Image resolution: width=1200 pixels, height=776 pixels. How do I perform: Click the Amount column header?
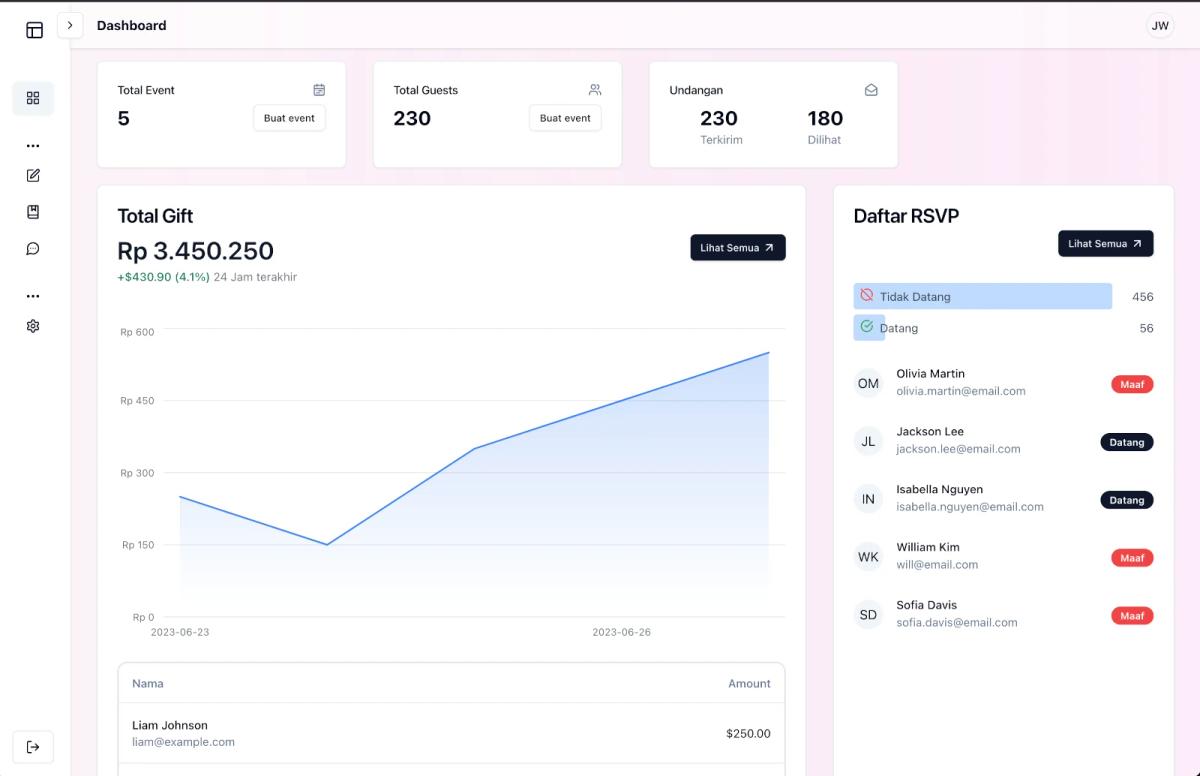point(749,683)
